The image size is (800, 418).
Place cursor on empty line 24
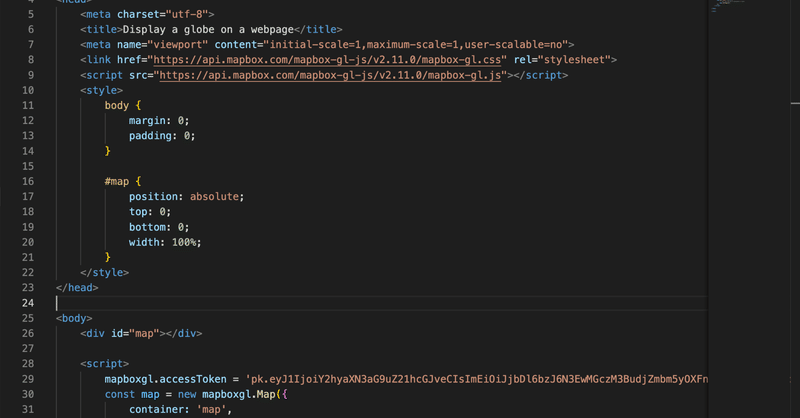(x=382, y=303)
